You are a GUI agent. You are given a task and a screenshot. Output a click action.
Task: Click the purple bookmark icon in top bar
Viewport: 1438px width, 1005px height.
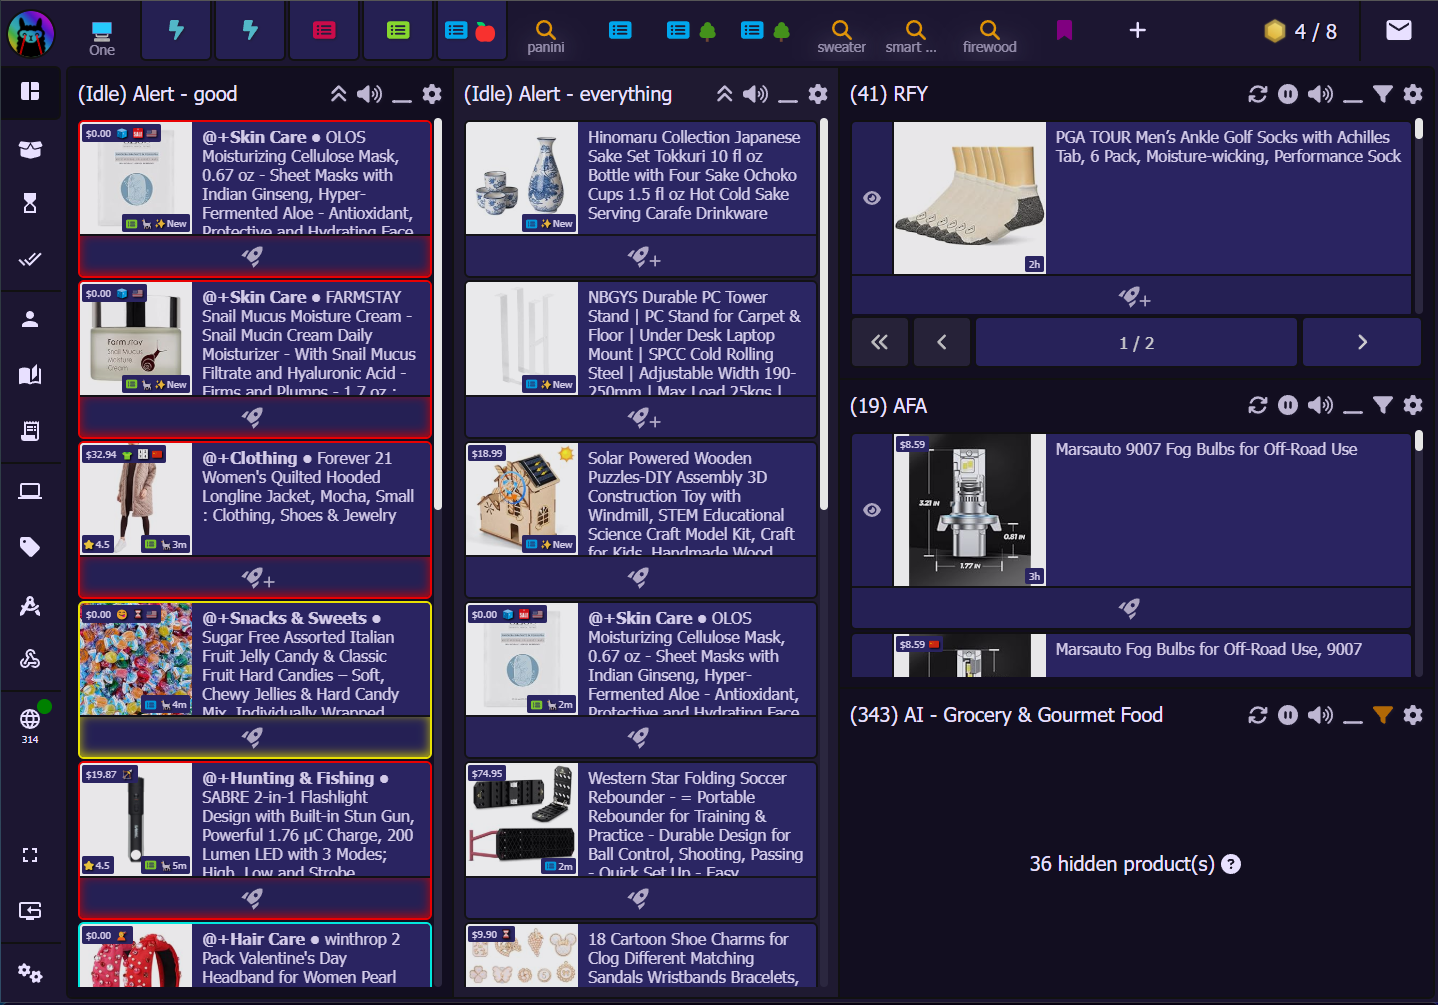pos(1064,30)
